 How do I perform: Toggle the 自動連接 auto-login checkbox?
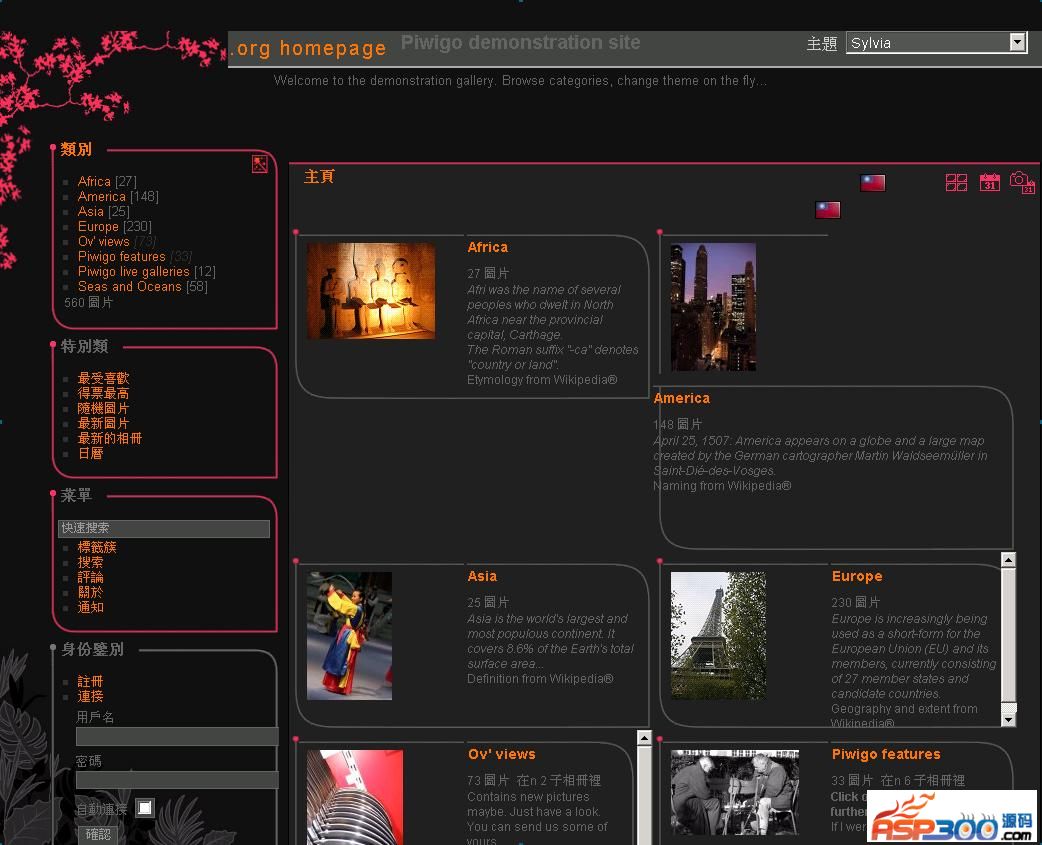coord(145,808)
